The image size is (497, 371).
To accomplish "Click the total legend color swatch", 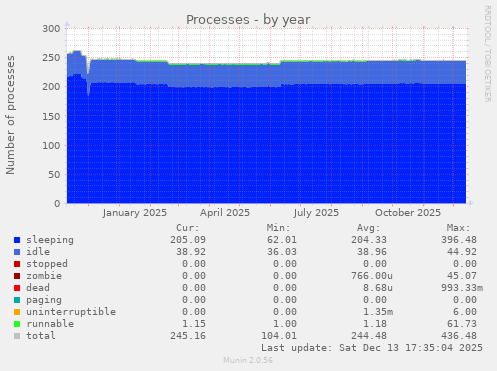I will pos(17,336).
